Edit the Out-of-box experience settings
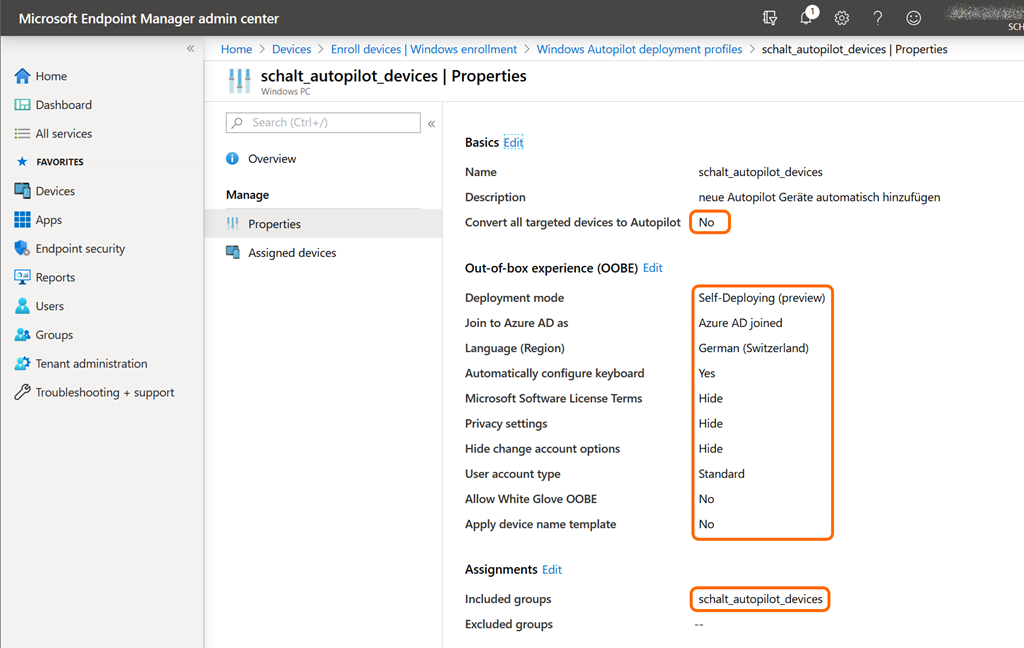 [x=652, y=268]
